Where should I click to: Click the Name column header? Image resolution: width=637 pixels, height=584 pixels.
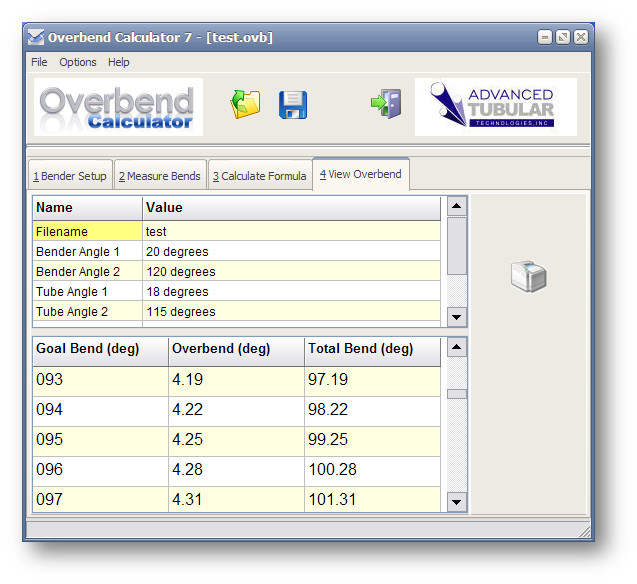(x=87, y=208)
